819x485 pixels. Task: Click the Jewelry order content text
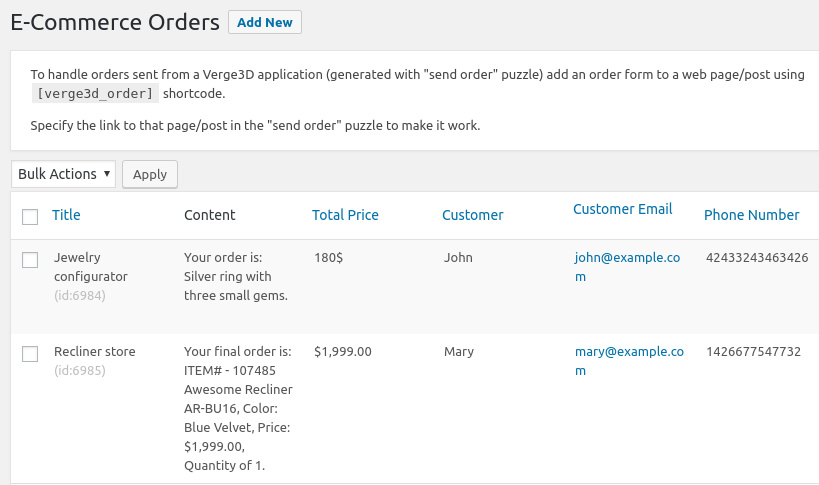(x=236, y=276)
